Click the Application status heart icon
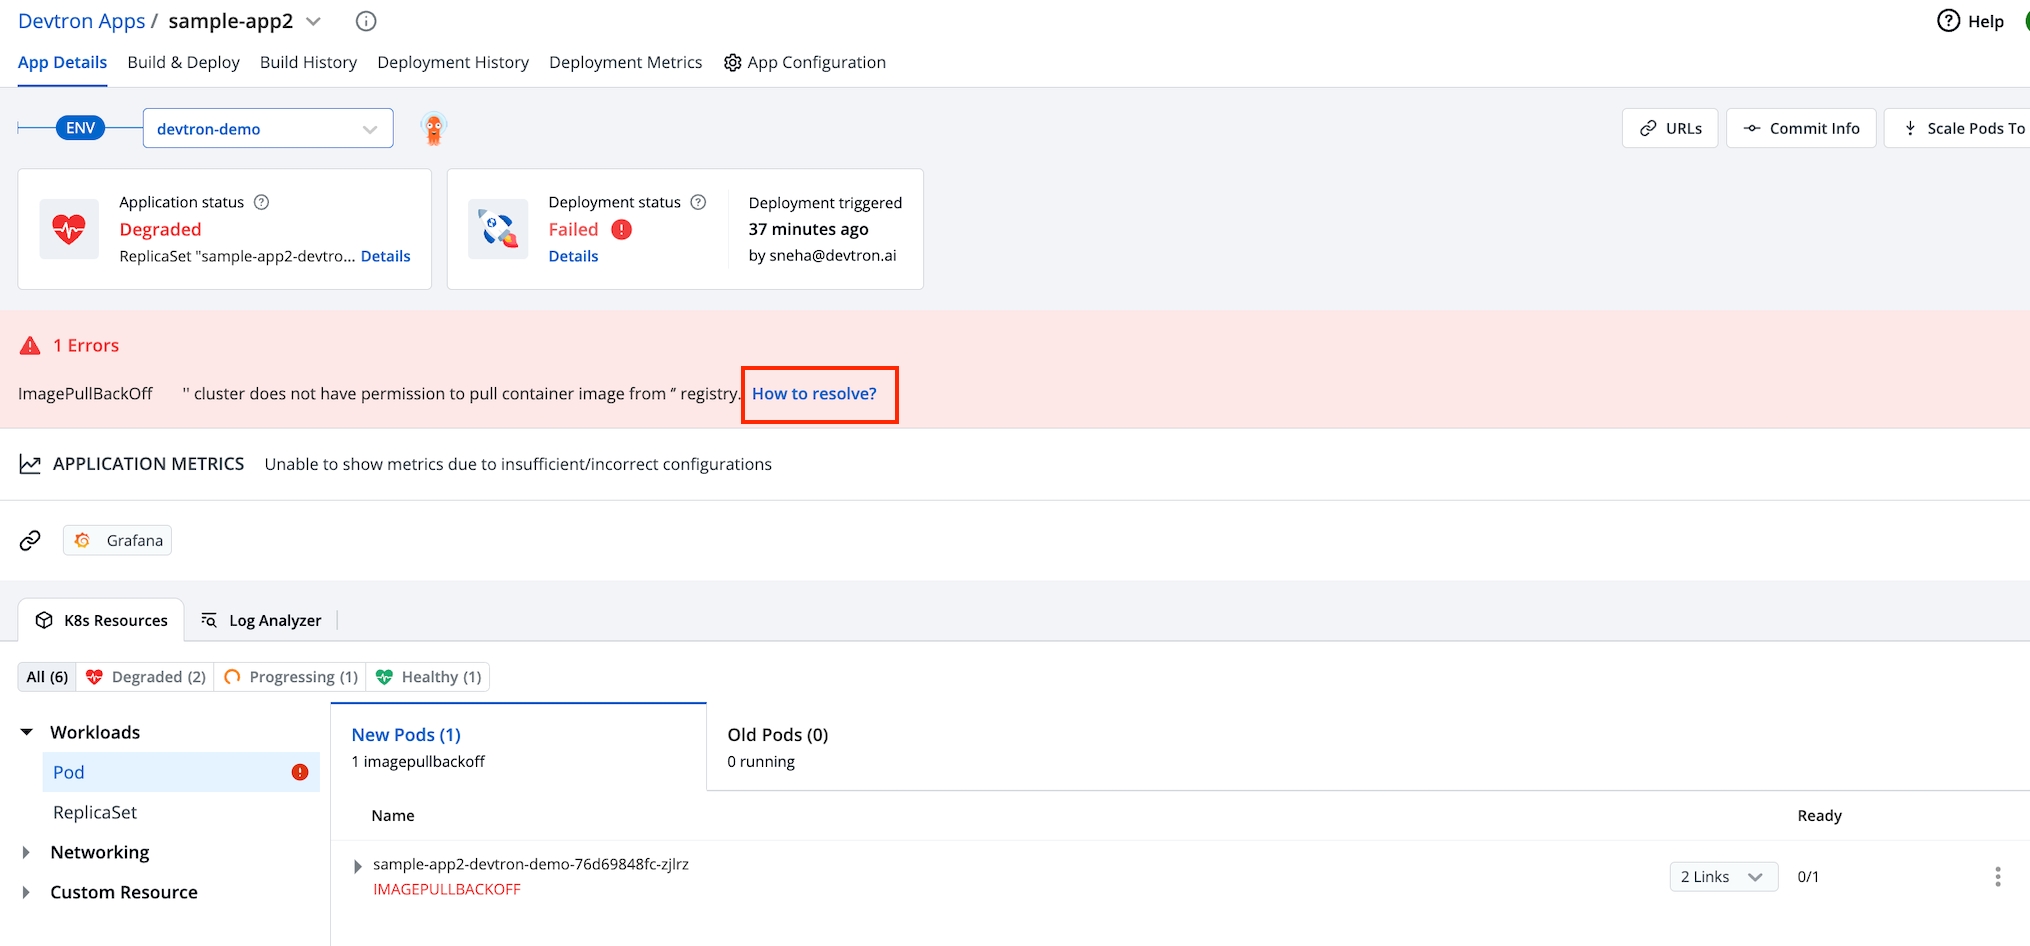This screenshot has height=946, width=2030. (69, 229)
